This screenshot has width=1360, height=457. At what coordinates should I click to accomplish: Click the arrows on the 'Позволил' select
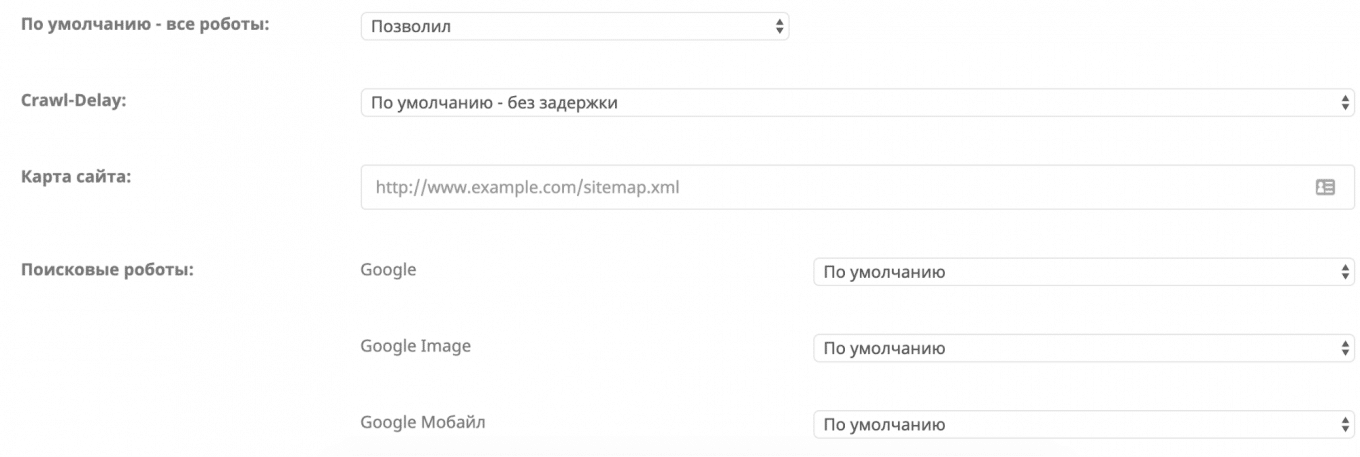point(780,26)
